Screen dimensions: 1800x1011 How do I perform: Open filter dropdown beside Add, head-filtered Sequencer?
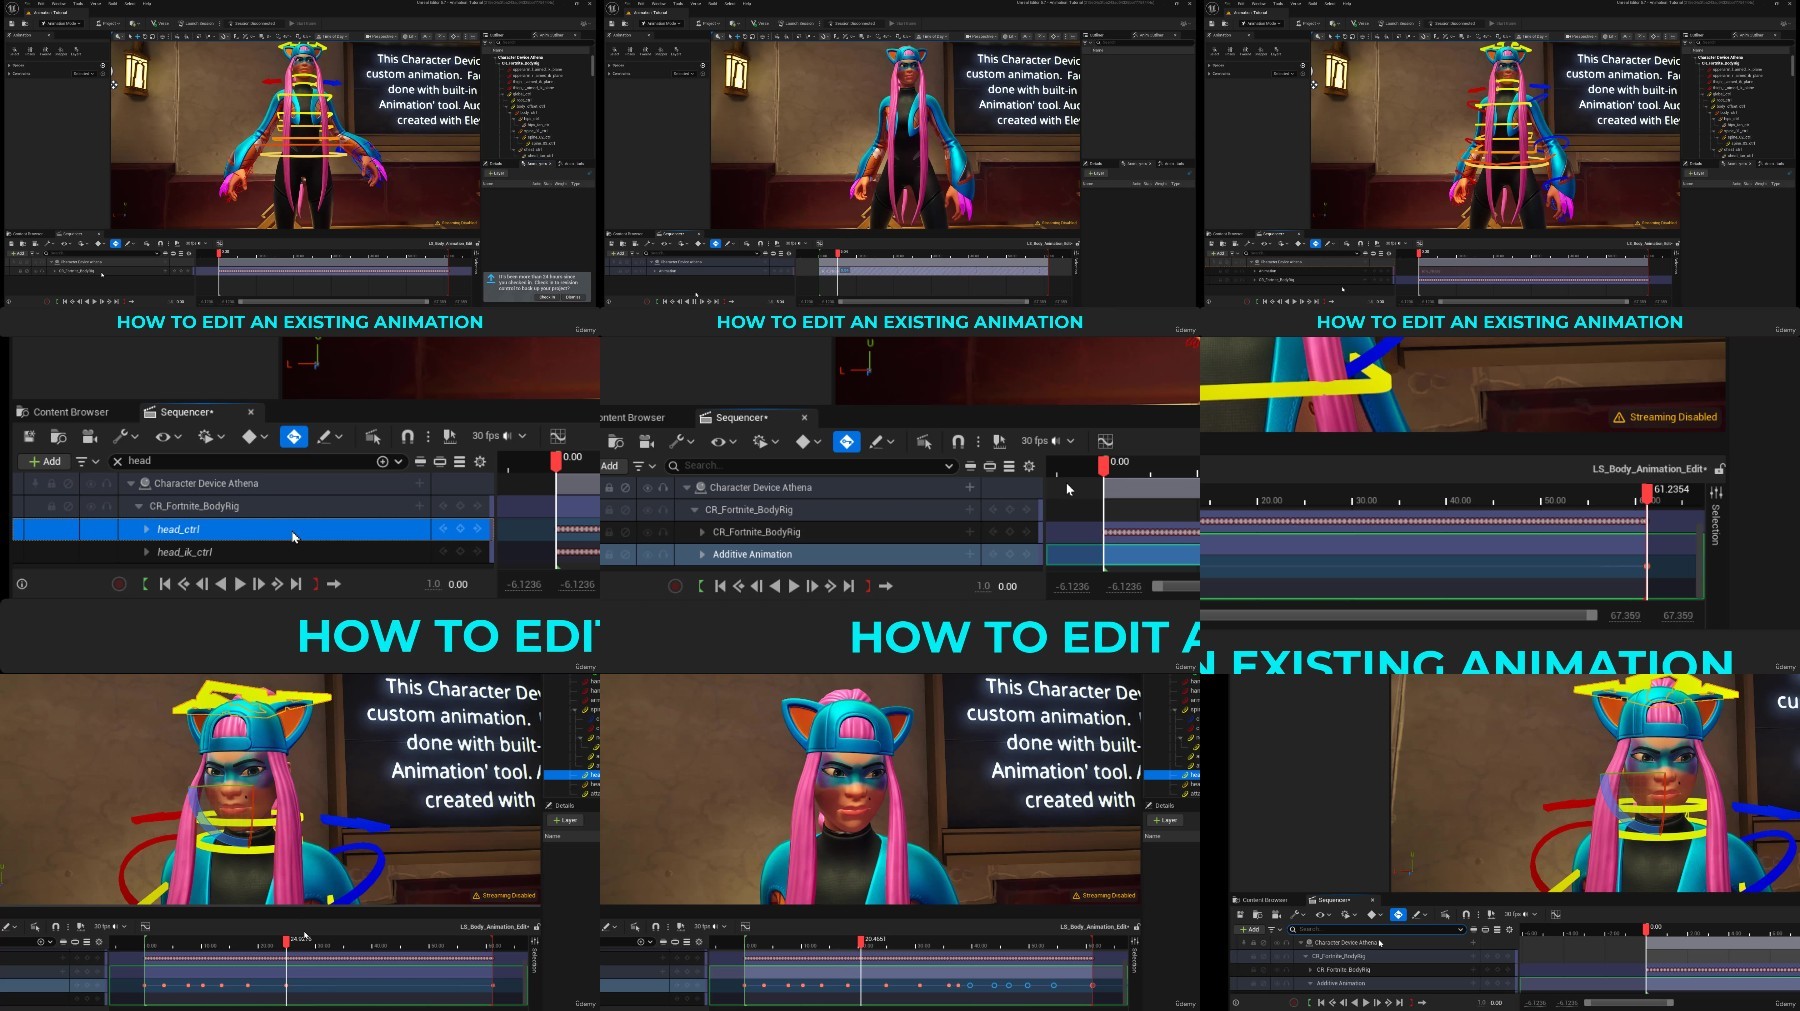point(88,461)
